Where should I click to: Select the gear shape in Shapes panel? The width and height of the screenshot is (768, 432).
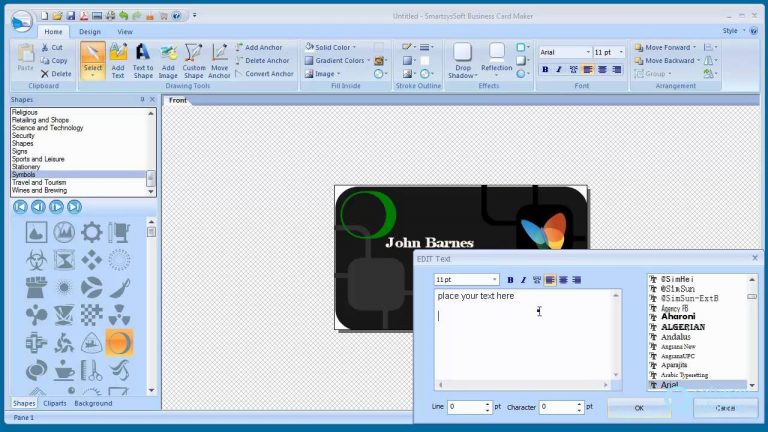91,233
